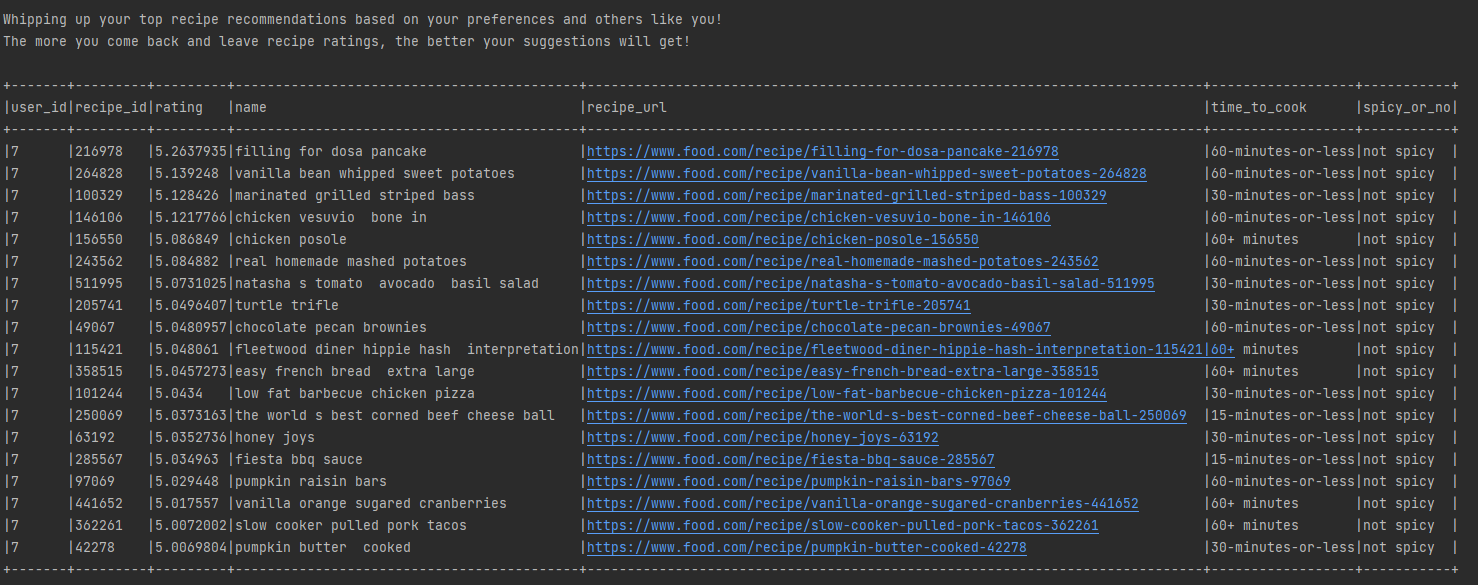Image resolution: width=1478 pixels, height=585 pixels.
Task: Visit the world's best corned beef cheese ball link
Action: coord(886,416)
